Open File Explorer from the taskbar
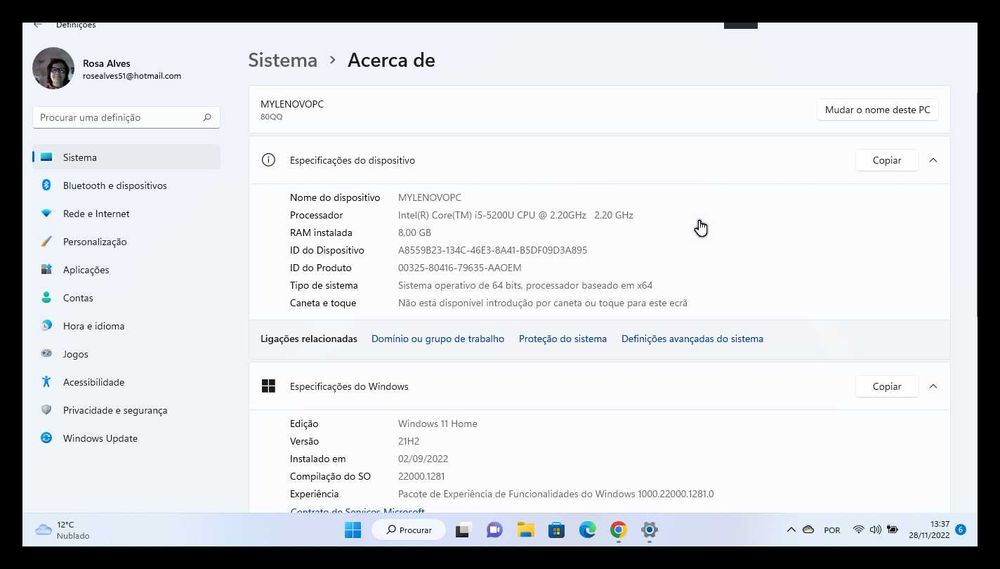1000x569 pixels. [x=525, y=529]
